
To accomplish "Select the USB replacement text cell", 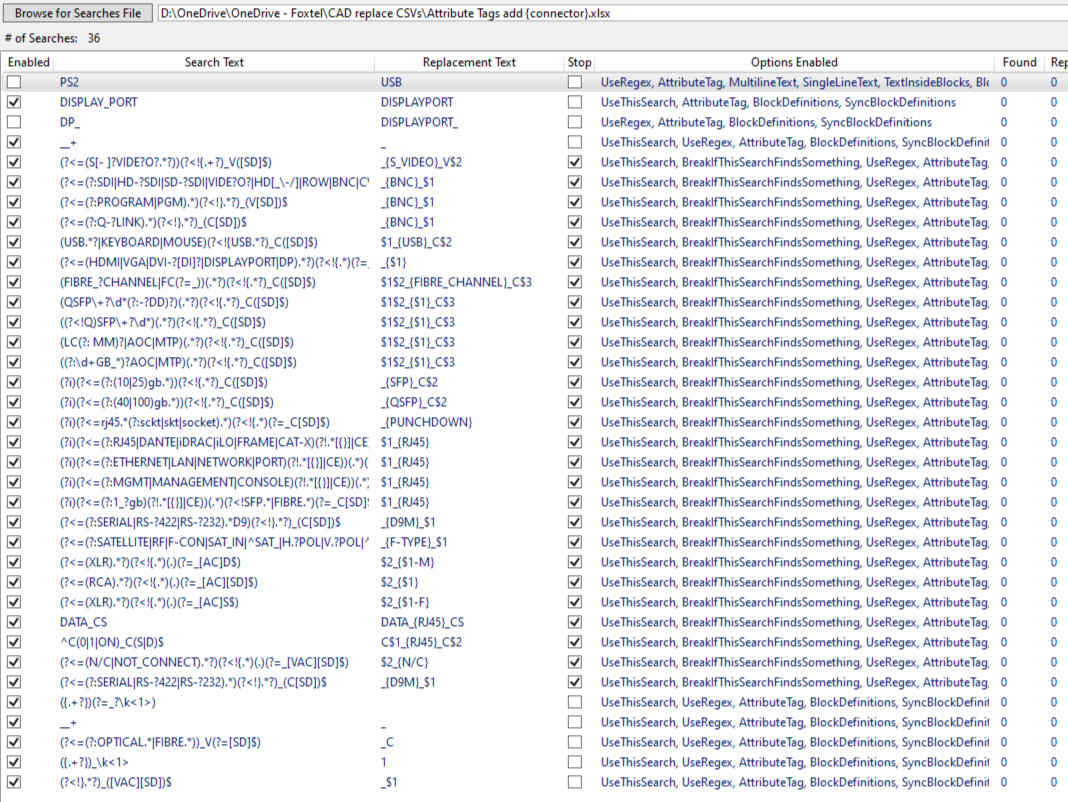I will pos(468,82).
